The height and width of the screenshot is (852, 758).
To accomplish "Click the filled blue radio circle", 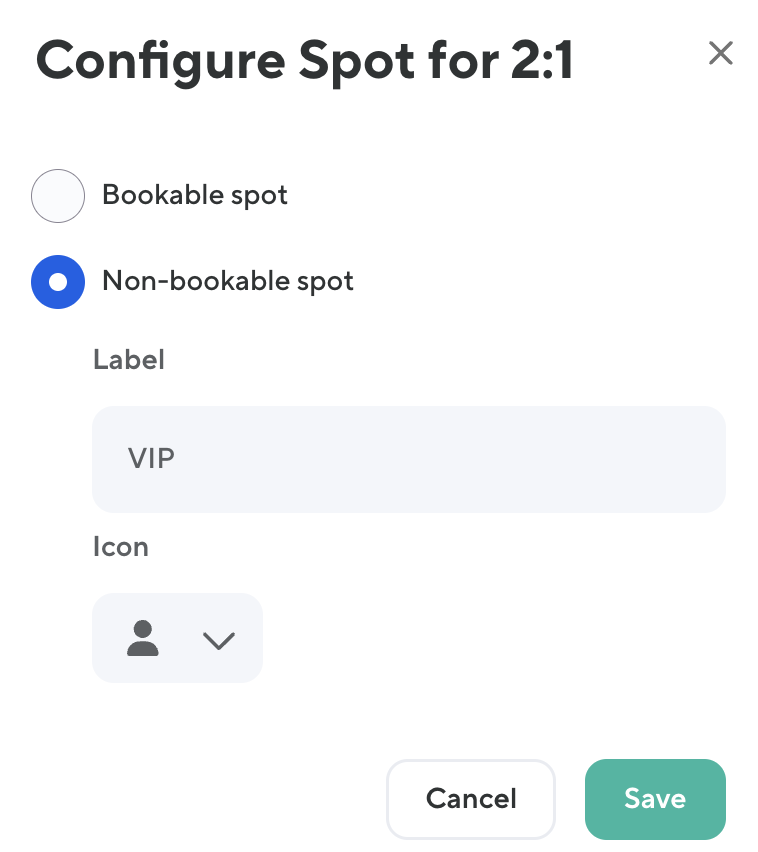I will click(58, 282).
